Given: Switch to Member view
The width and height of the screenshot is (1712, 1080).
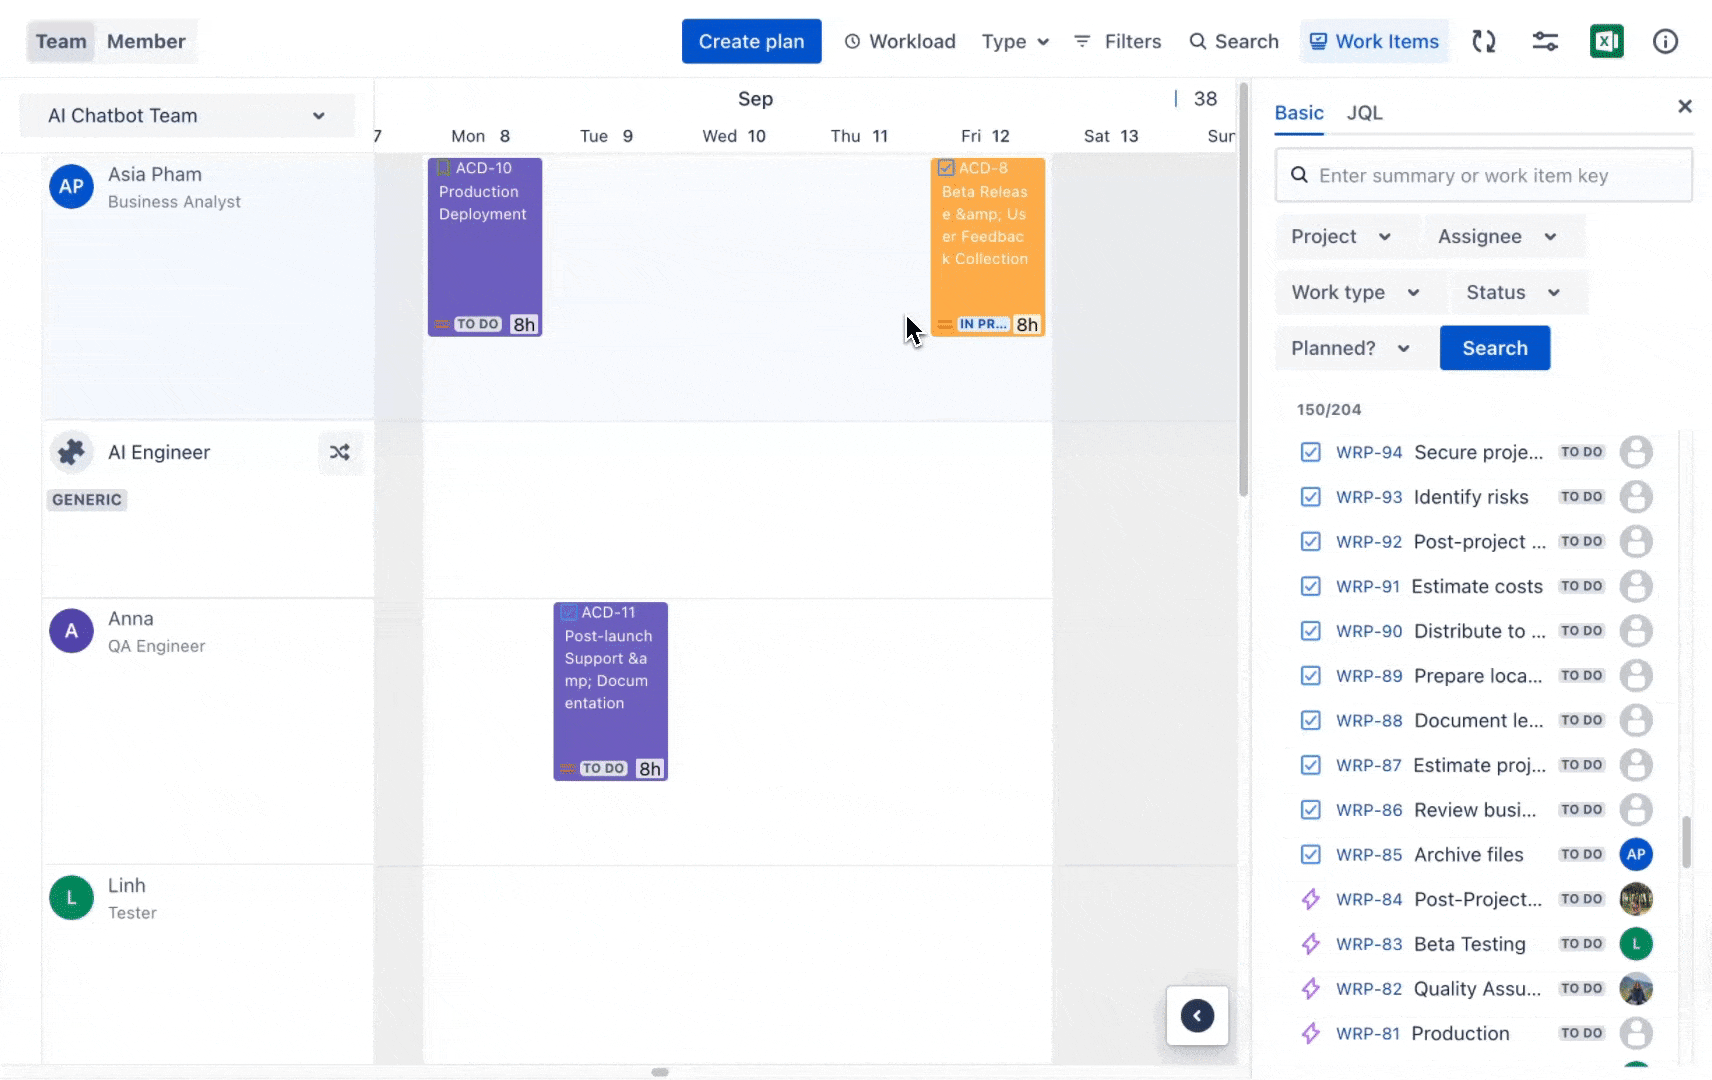Looking at the screenshot, I should coord(146,41).
